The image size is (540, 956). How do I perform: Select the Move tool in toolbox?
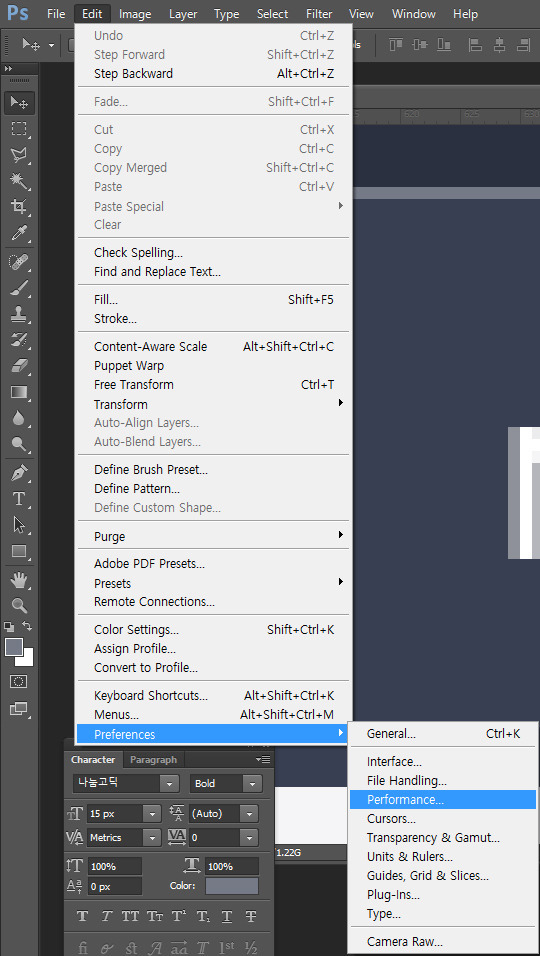point(19,102)
